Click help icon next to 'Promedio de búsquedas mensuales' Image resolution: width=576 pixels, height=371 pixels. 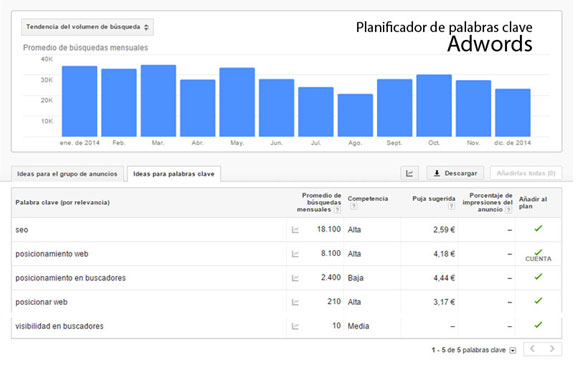coord(337,210)
